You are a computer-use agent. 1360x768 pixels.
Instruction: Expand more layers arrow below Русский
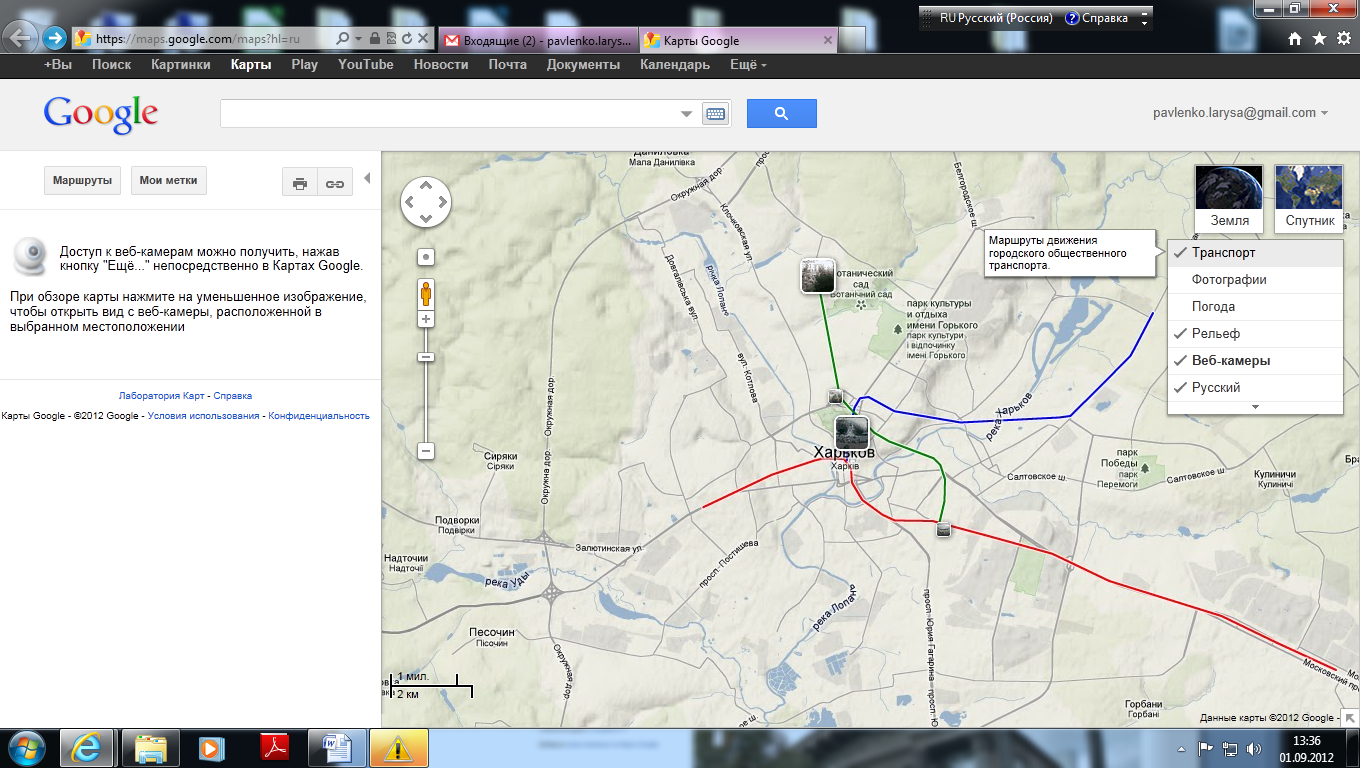click(x=1255, y=407)
